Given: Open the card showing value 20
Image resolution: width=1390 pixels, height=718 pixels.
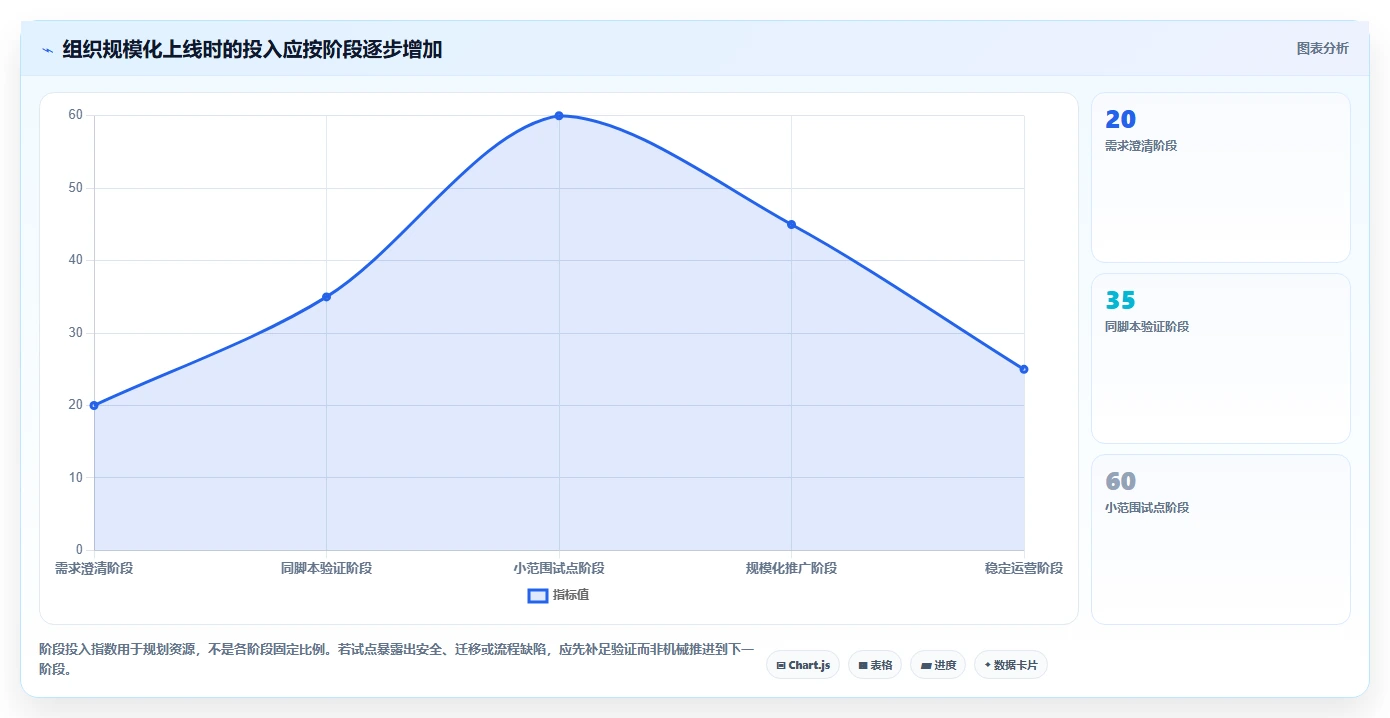Looking at the screenshot, I should (1220, 178).
